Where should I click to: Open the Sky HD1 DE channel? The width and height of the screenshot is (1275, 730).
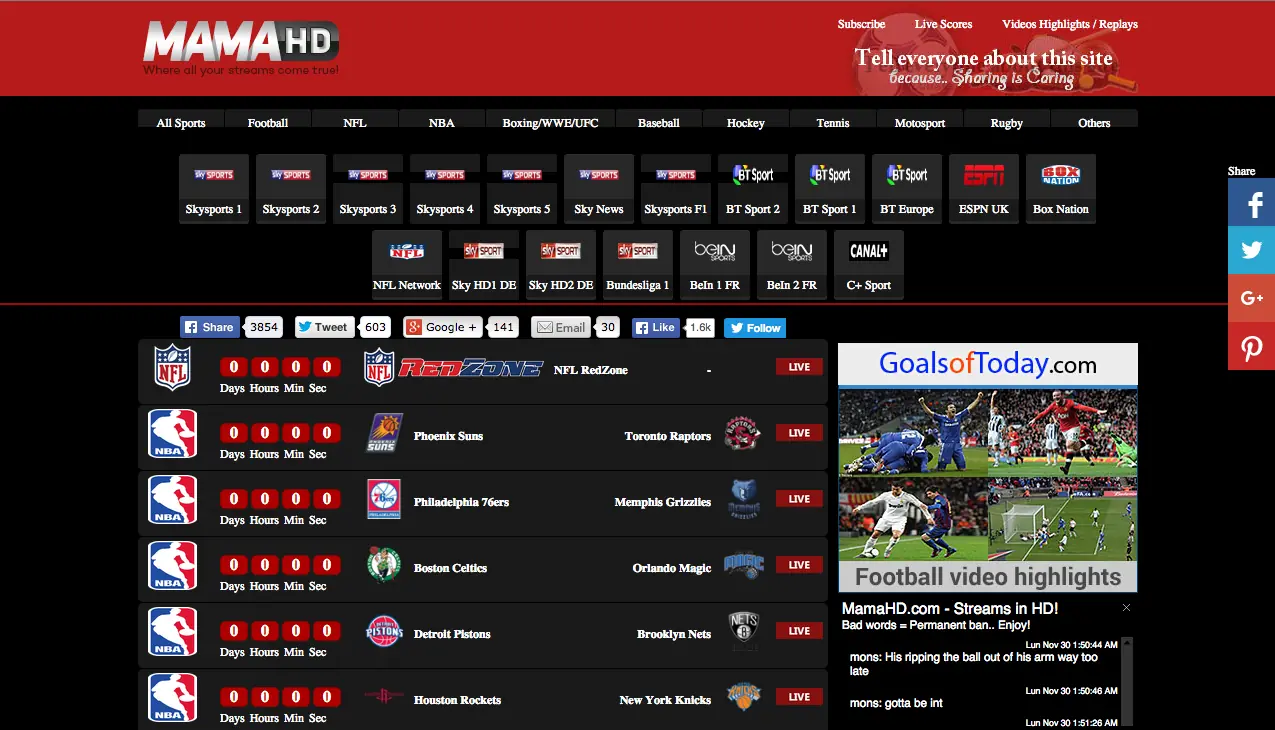pyautogui.click(x=484, y=264)
